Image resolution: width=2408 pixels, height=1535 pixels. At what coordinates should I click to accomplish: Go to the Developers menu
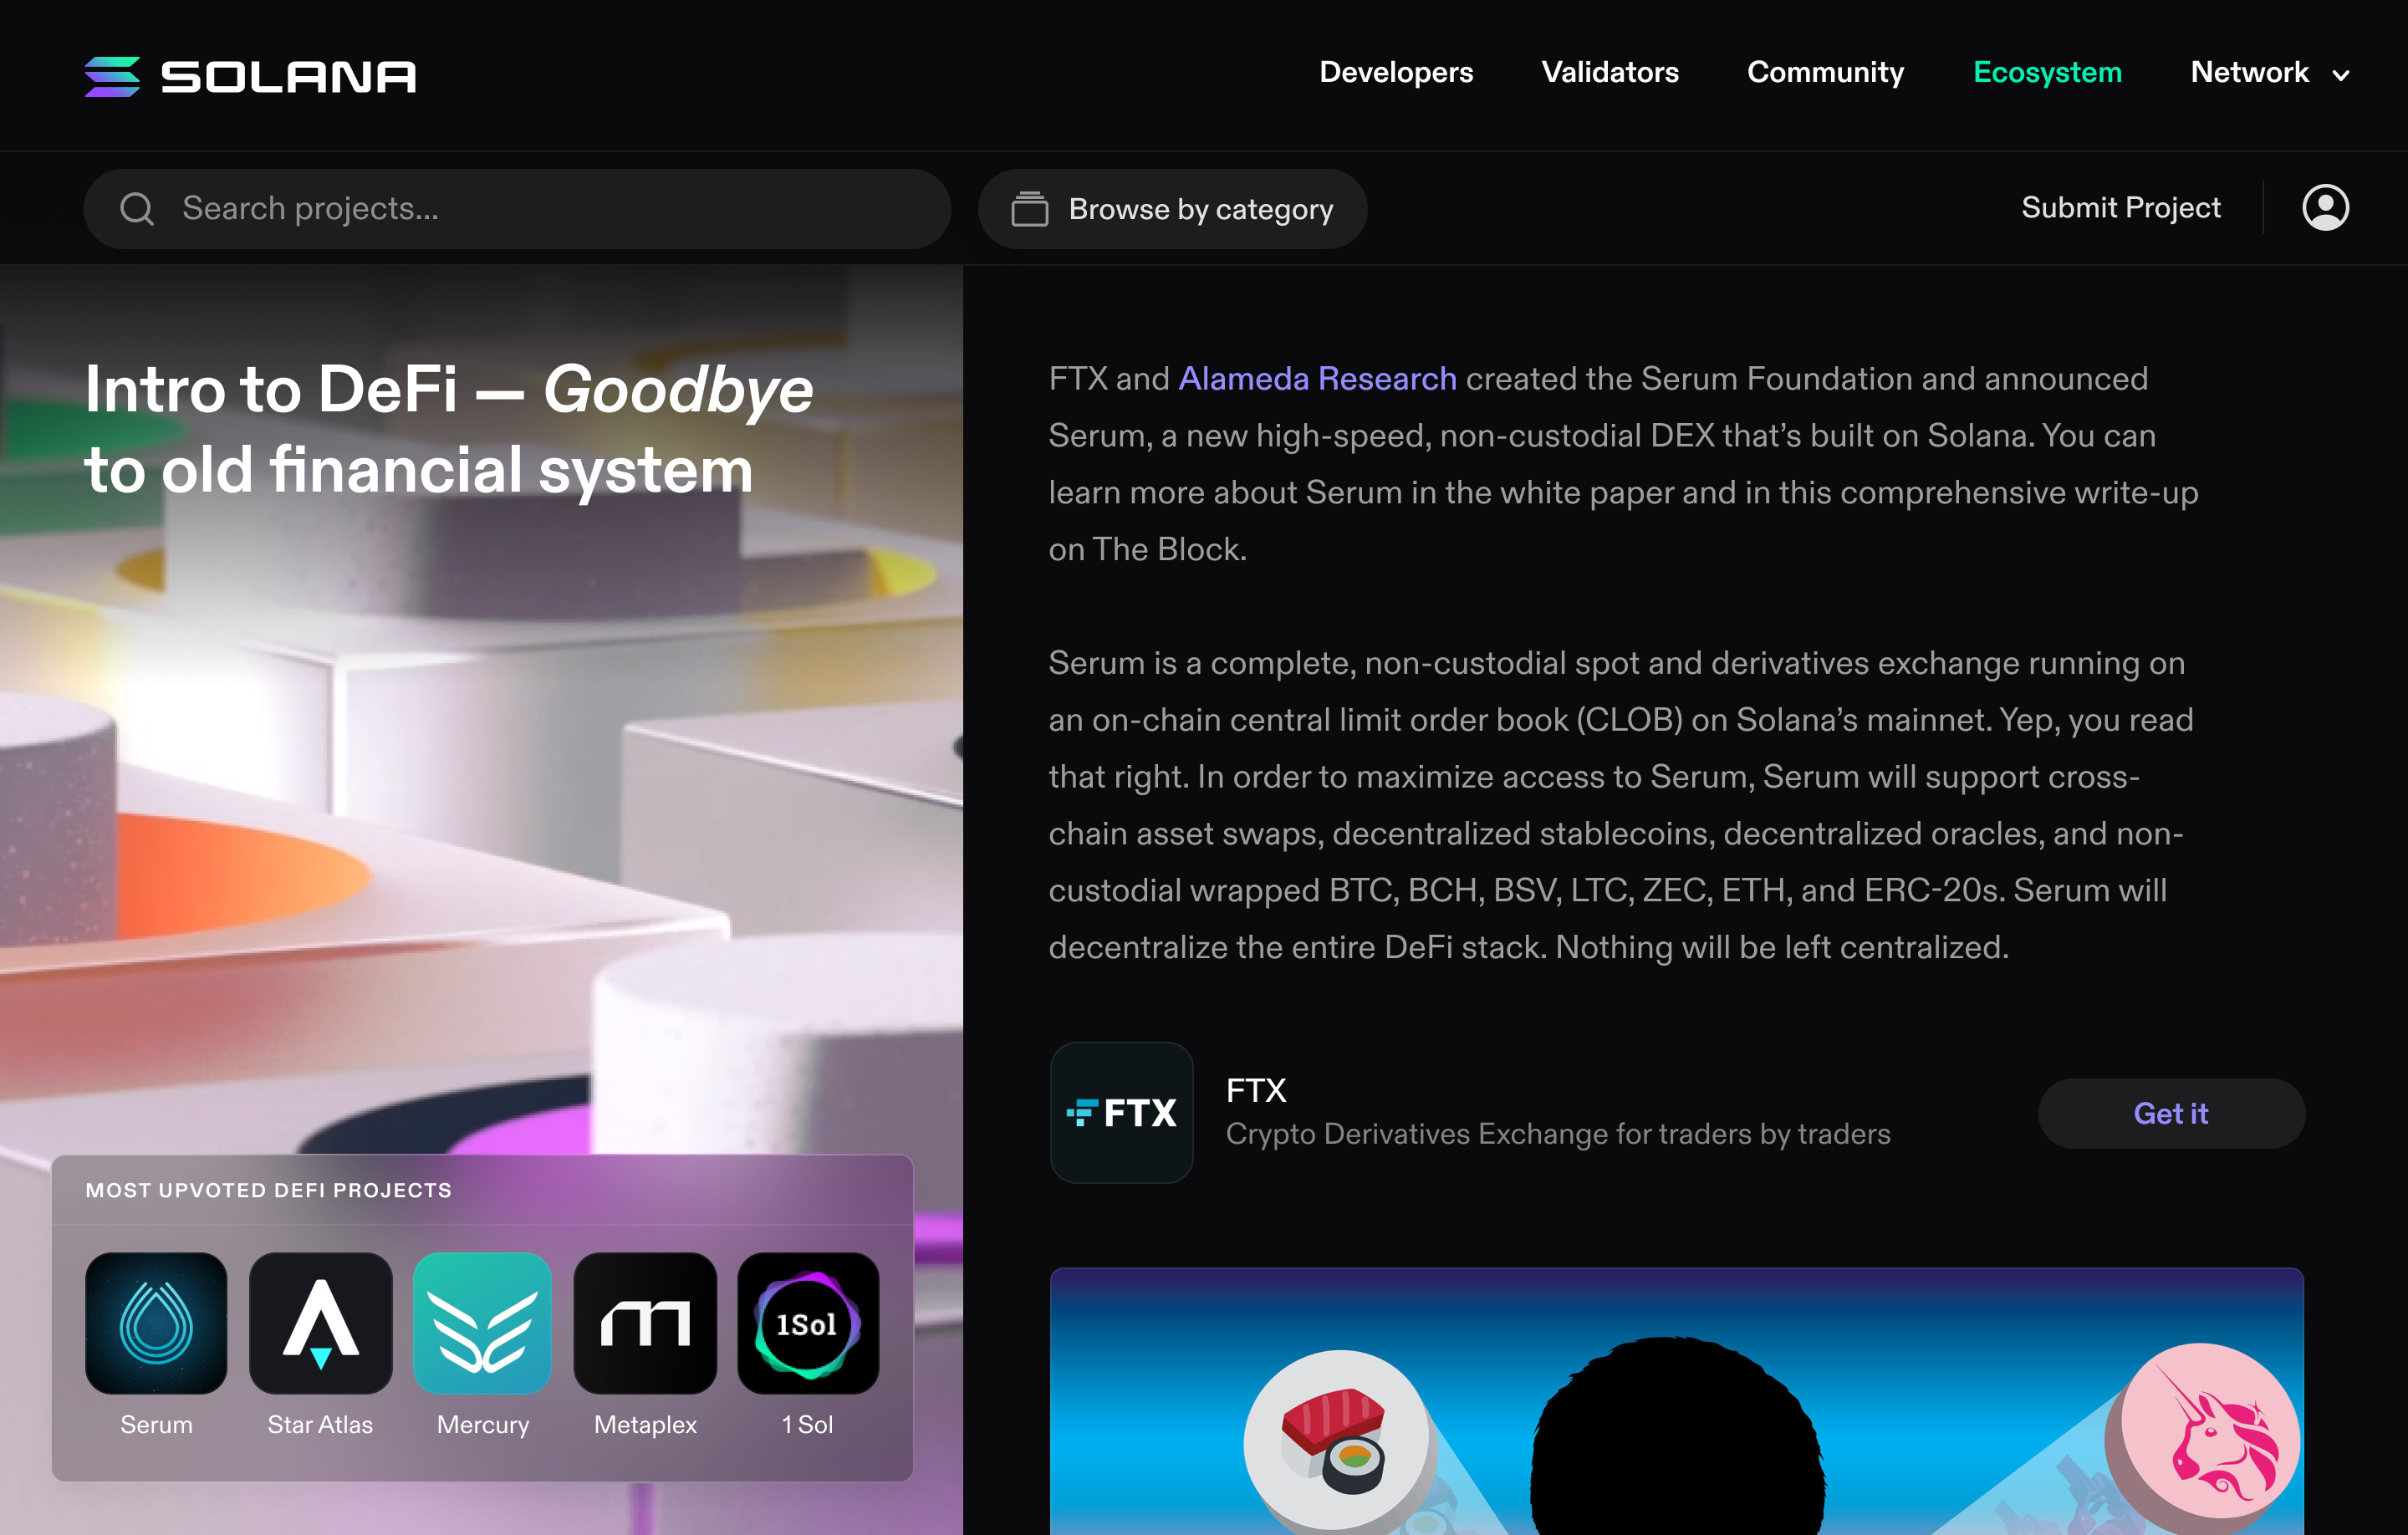click(1396, 73)
